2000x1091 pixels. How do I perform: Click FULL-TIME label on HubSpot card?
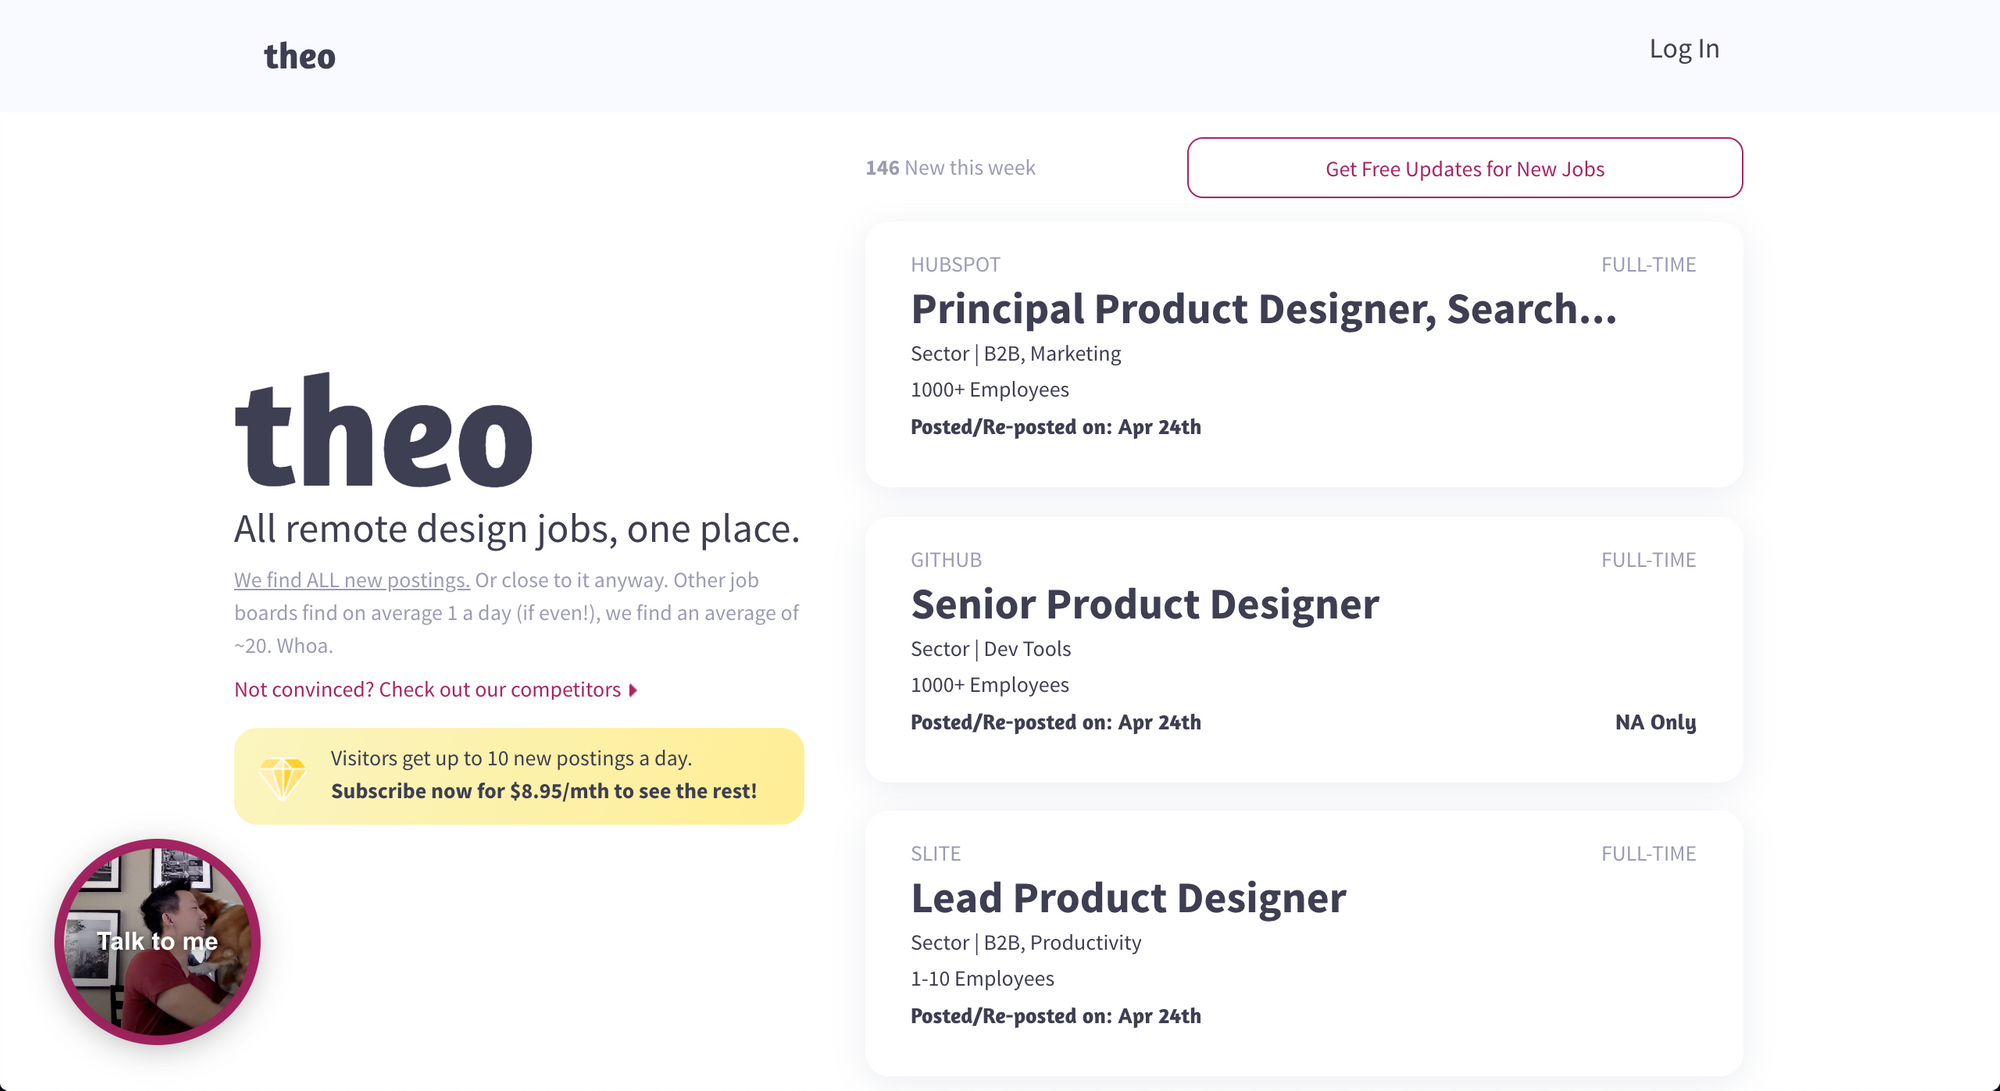[x=1648, y=265]
